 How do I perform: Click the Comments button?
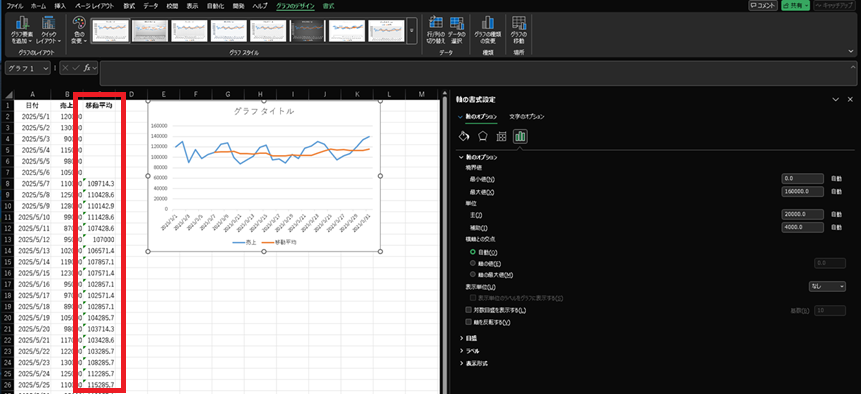[x=763, y=5]
